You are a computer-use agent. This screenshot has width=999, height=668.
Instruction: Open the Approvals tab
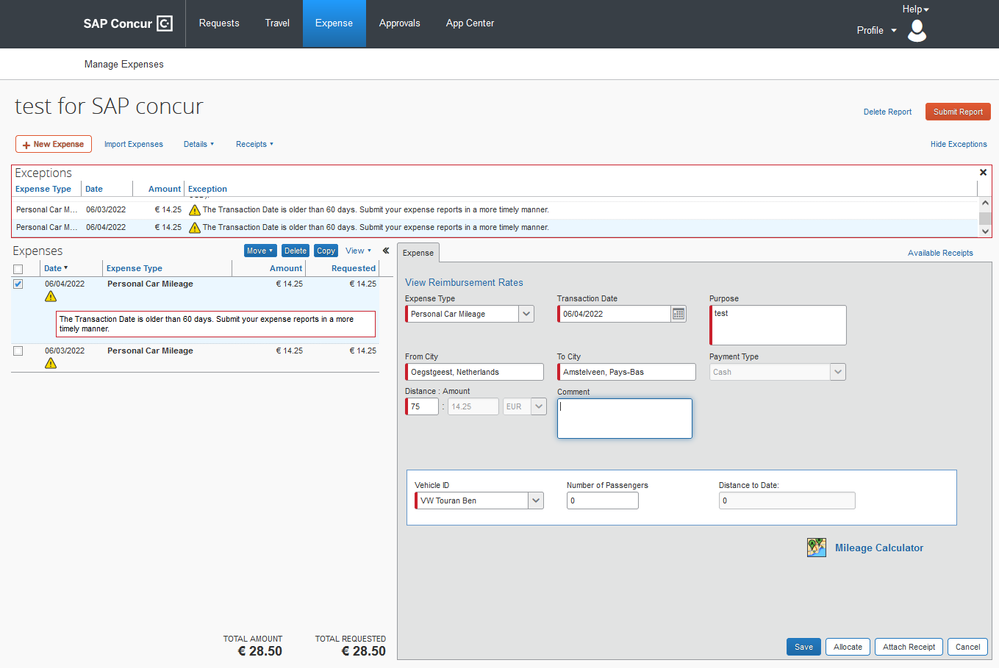tap(399, 24)
